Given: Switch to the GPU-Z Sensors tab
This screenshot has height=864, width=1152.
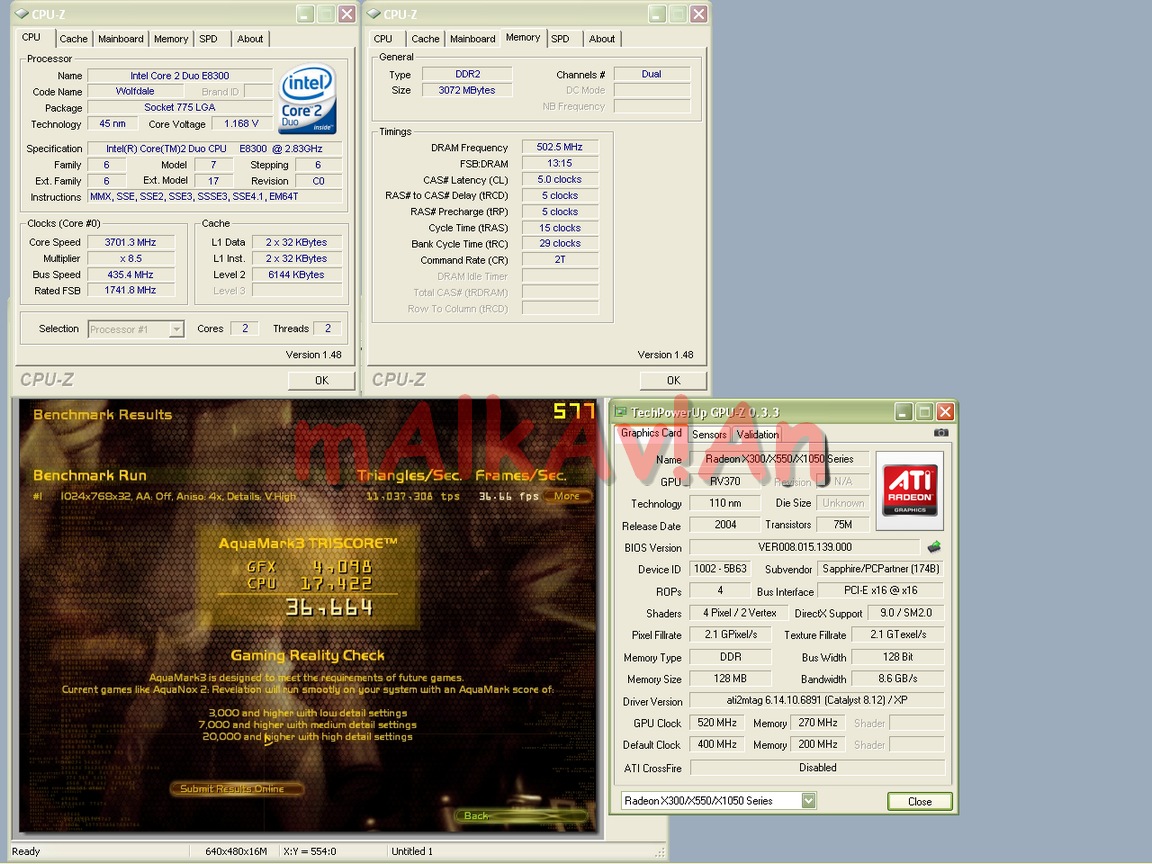Looking at the screenshot, I should pos(709,434).
